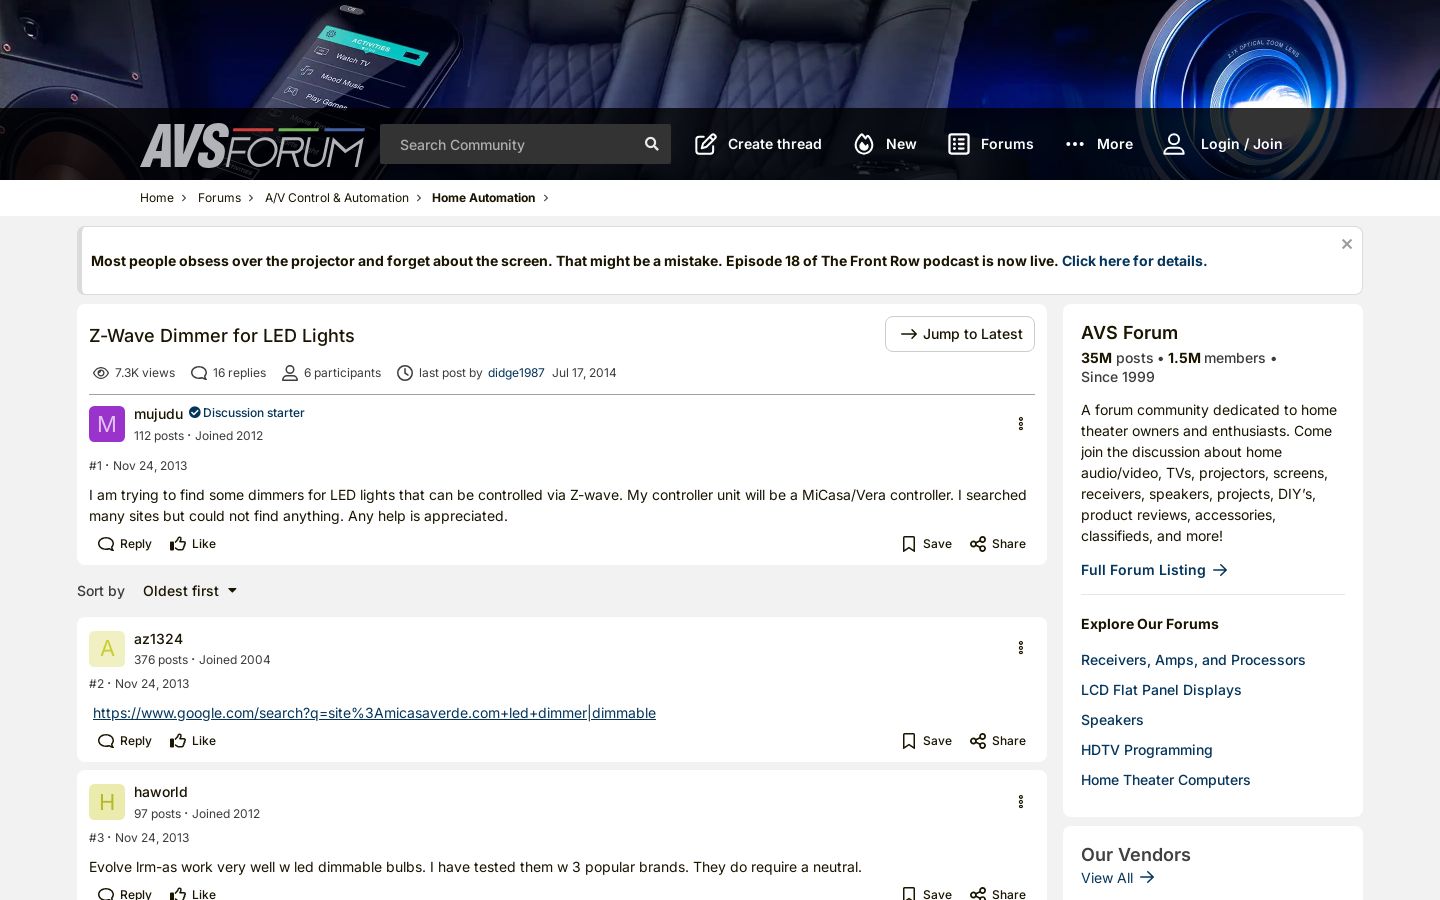Open A/V Control & Automation breadcrumb

coord(337,198)
